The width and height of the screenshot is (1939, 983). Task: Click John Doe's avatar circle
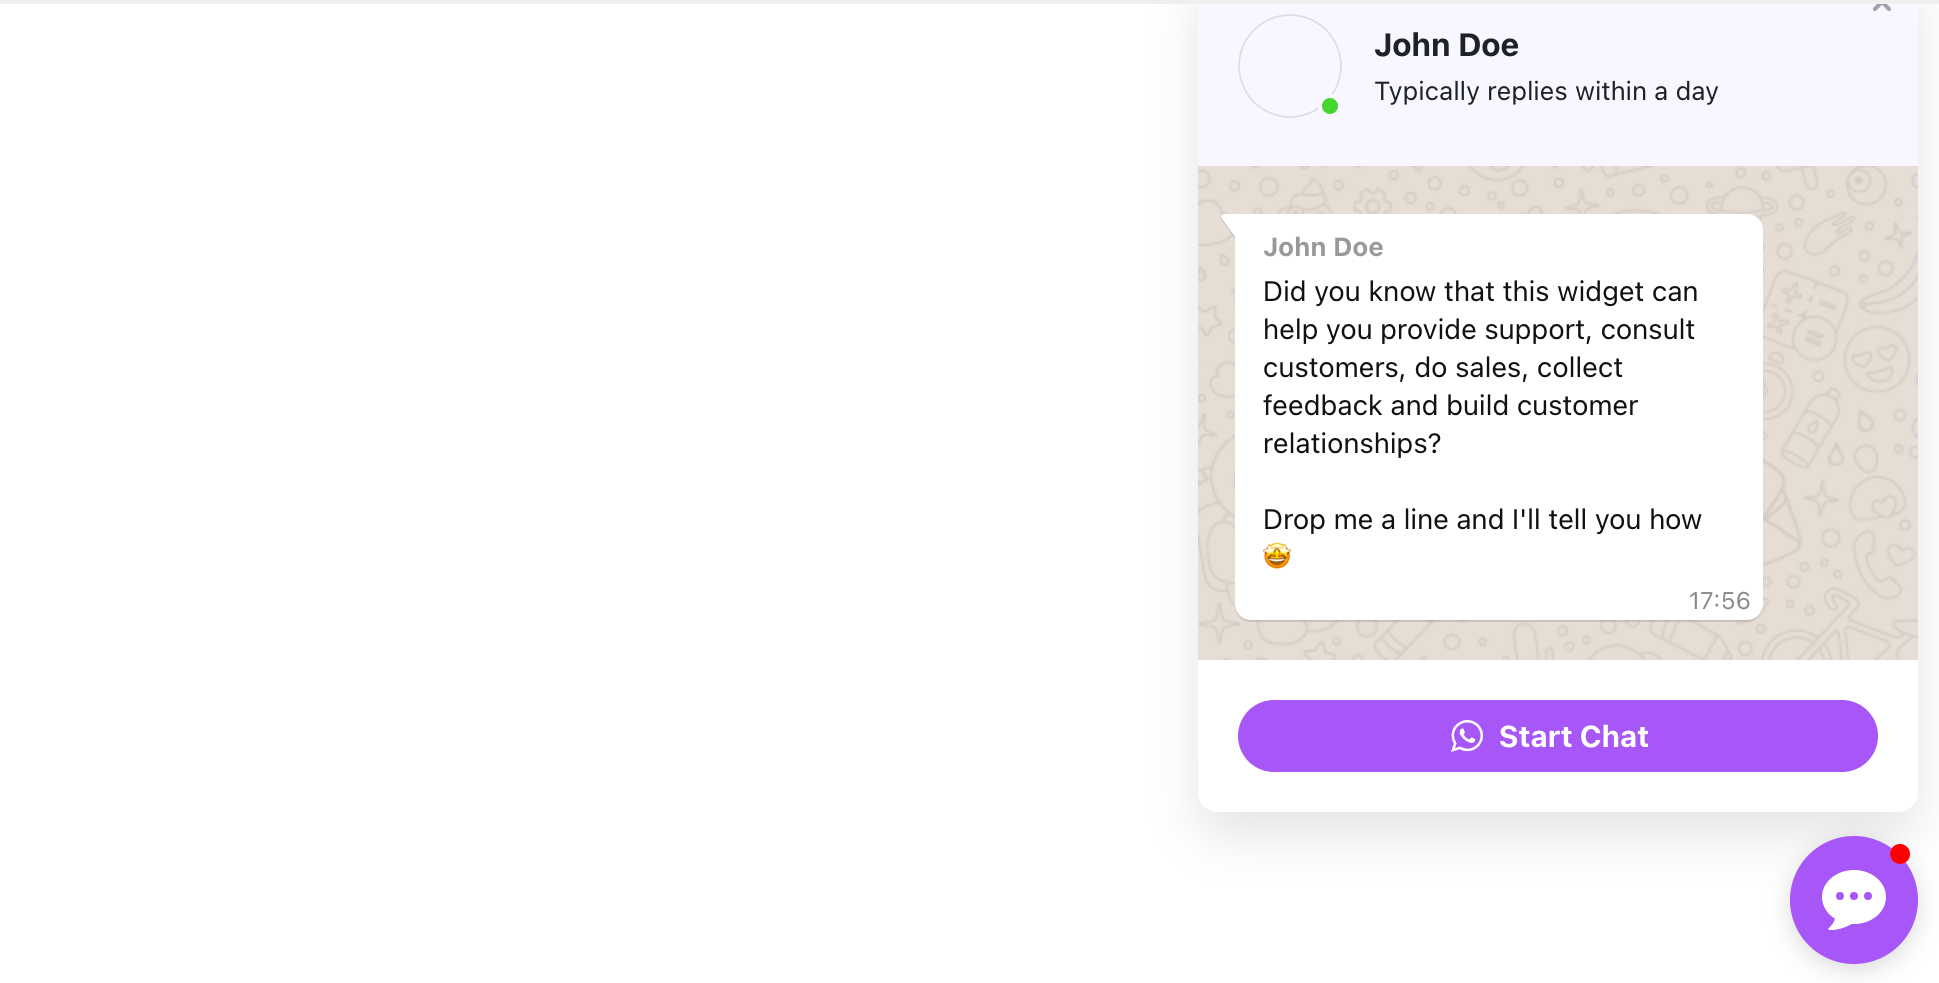coord(1289,66)
